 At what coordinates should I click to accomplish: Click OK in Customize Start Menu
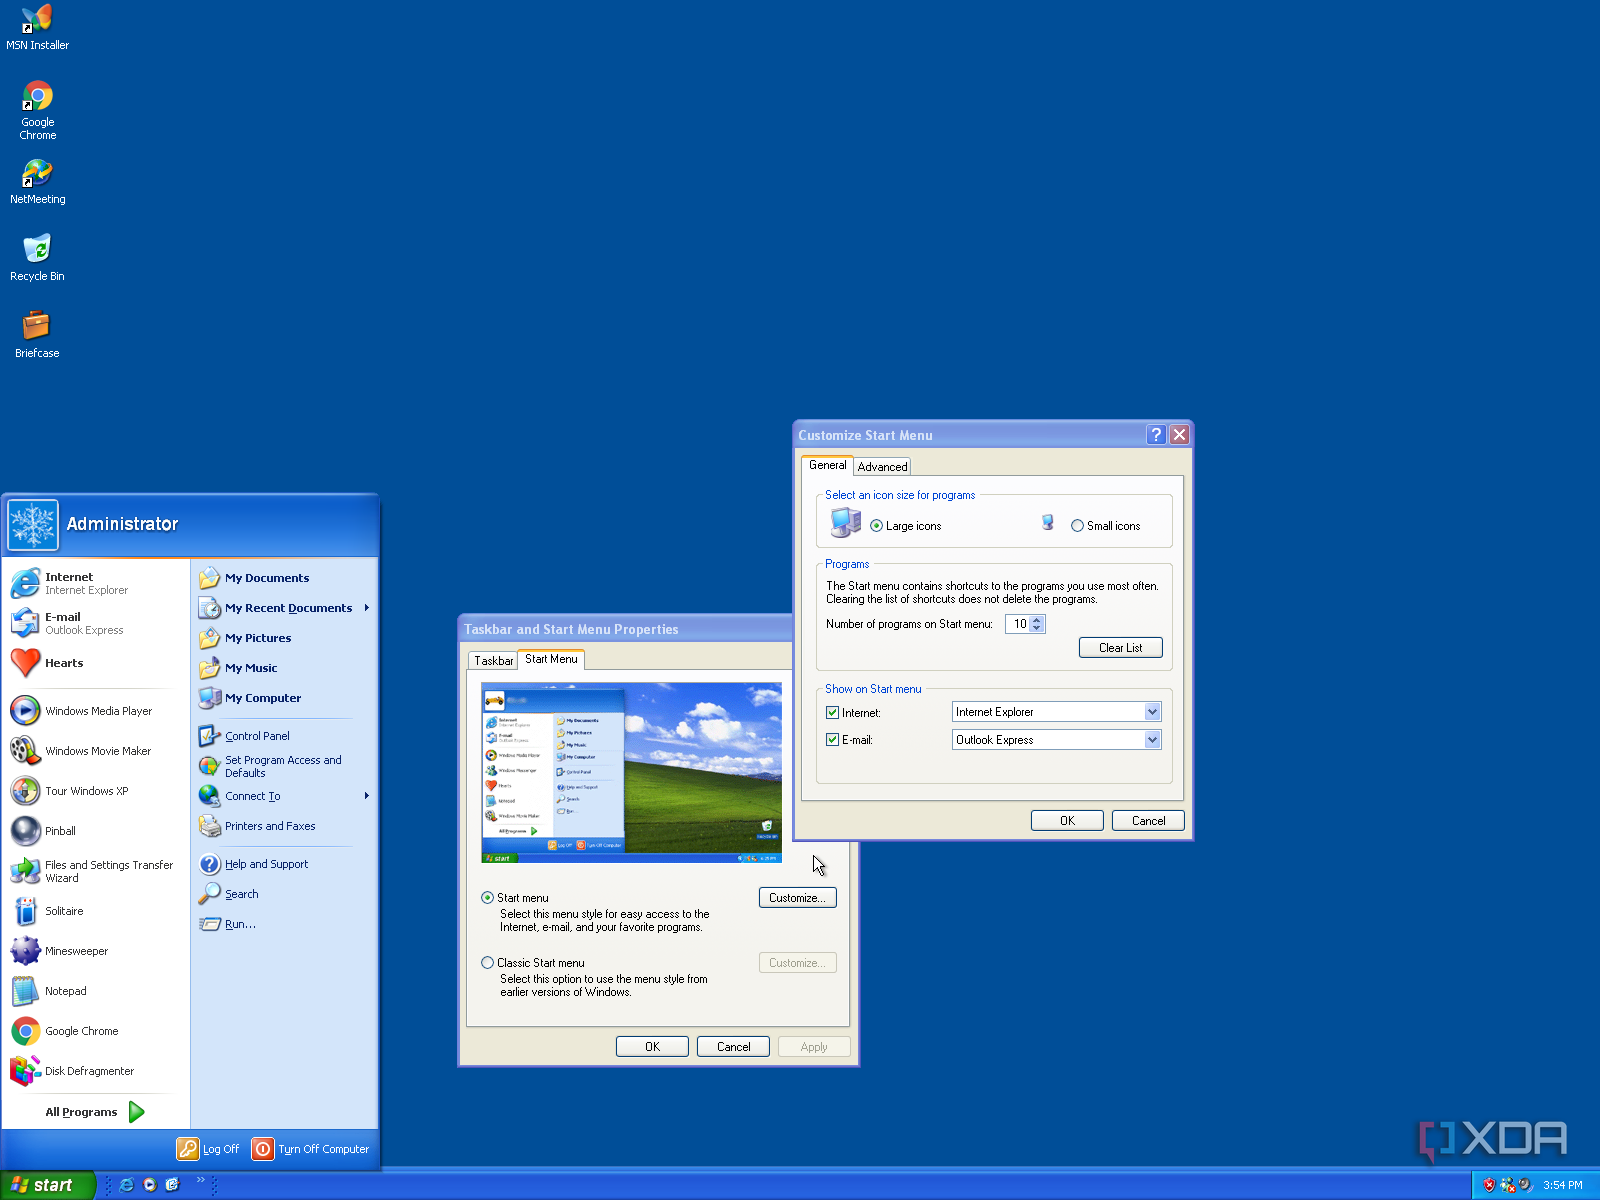pos(1067,821)
